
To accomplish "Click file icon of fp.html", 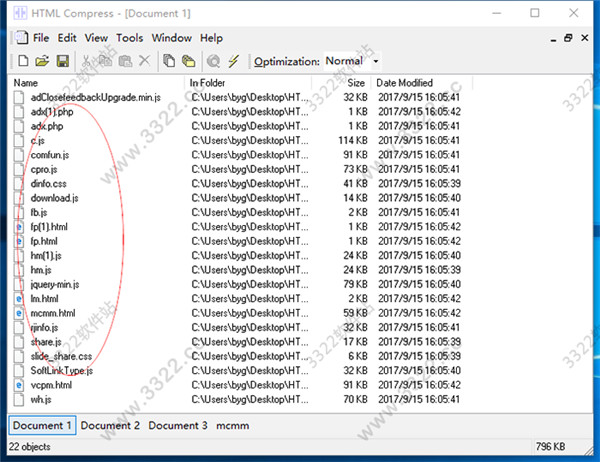I will point(19,241).
